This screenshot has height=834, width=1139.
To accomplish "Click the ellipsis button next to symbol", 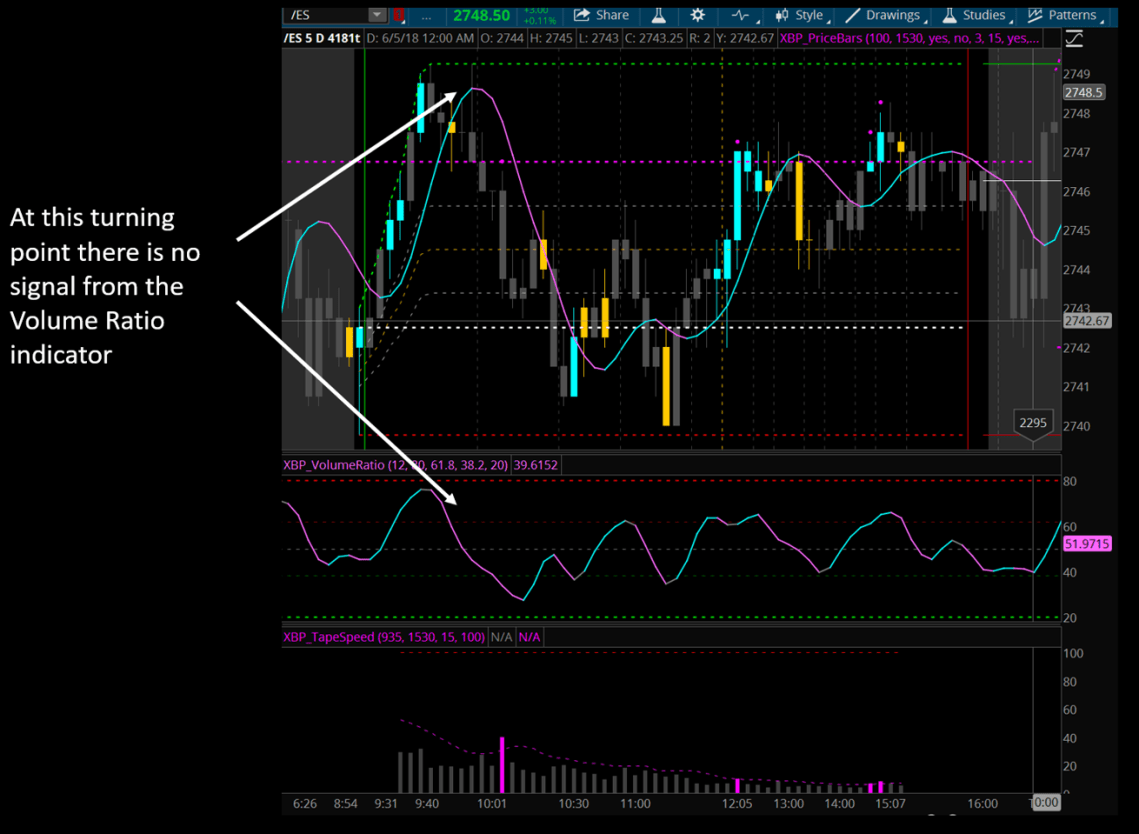I will pos(426,15).
